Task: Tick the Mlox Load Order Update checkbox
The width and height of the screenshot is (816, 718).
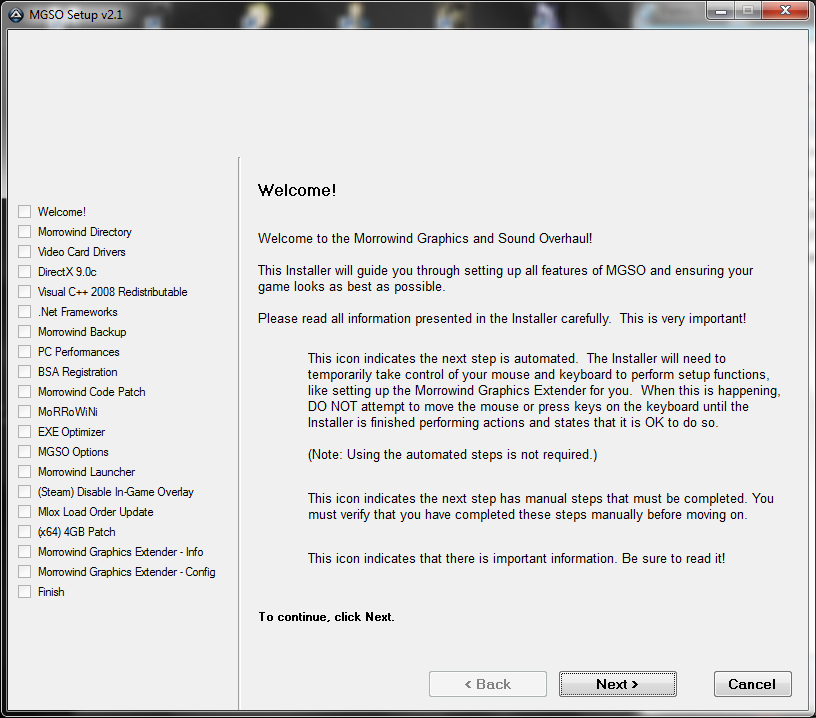Action: click(25, 512)
